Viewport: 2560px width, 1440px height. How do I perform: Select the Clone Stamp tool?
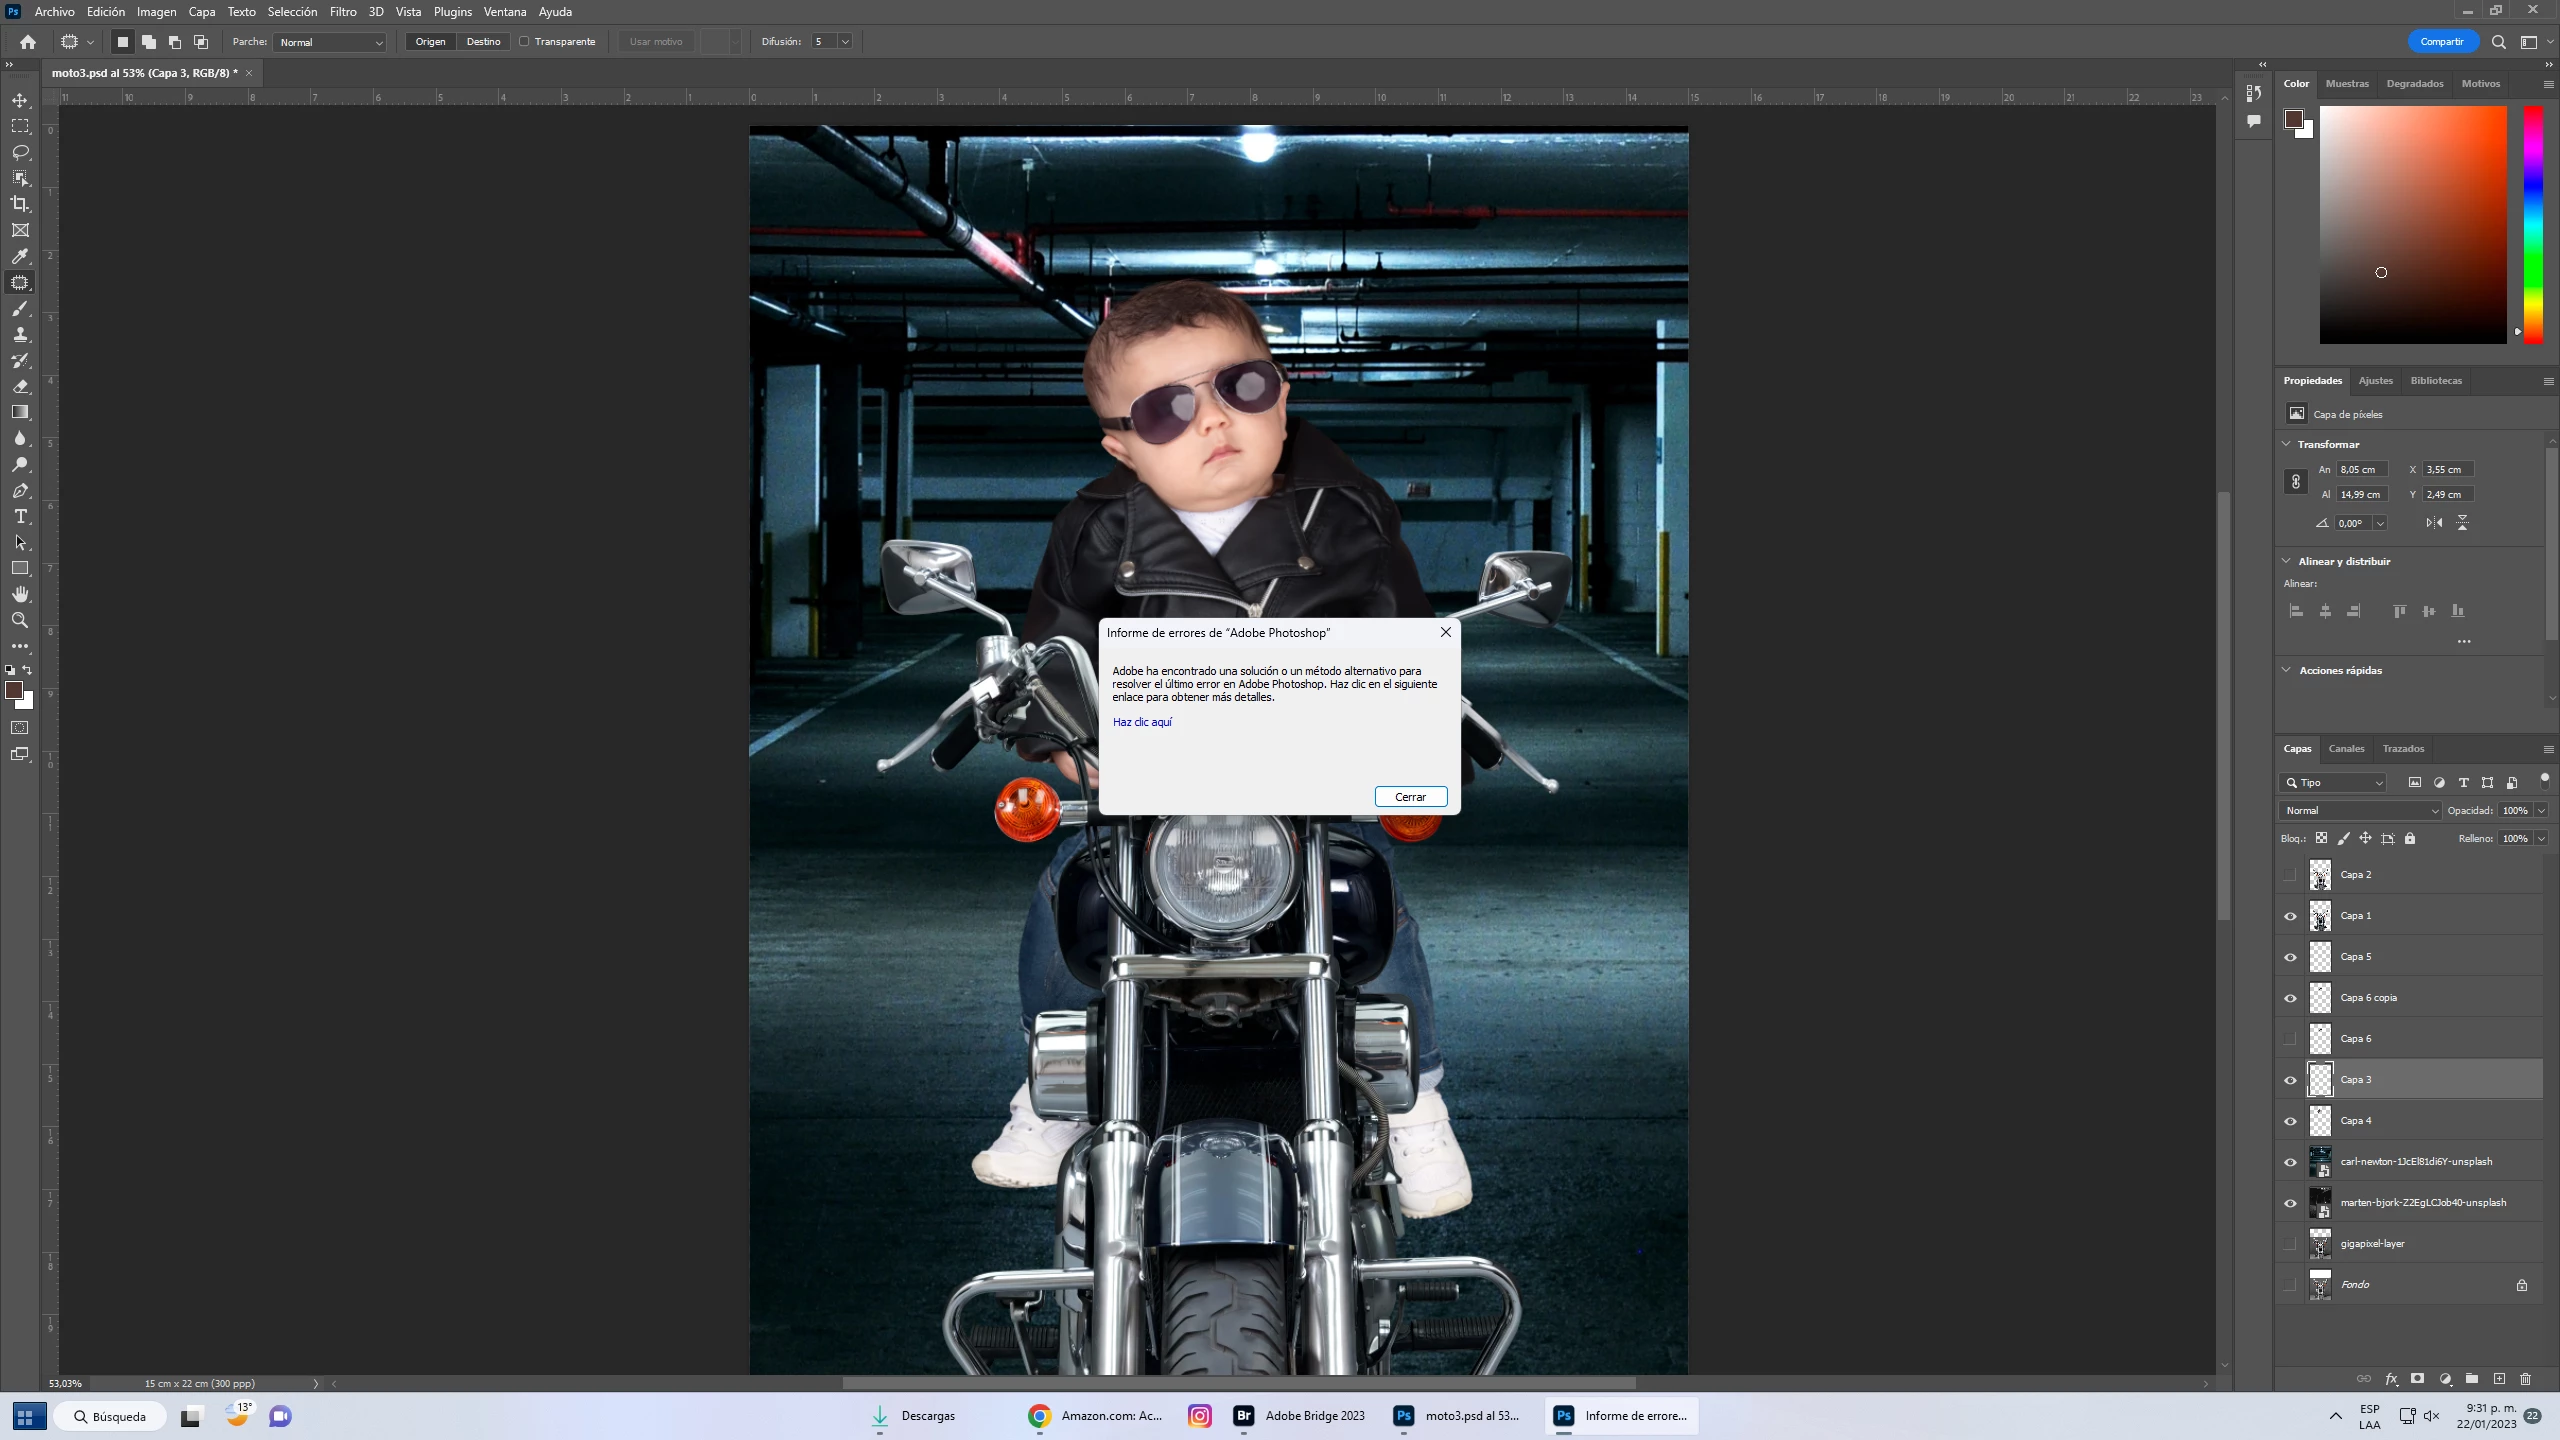(x=20, y=334)
